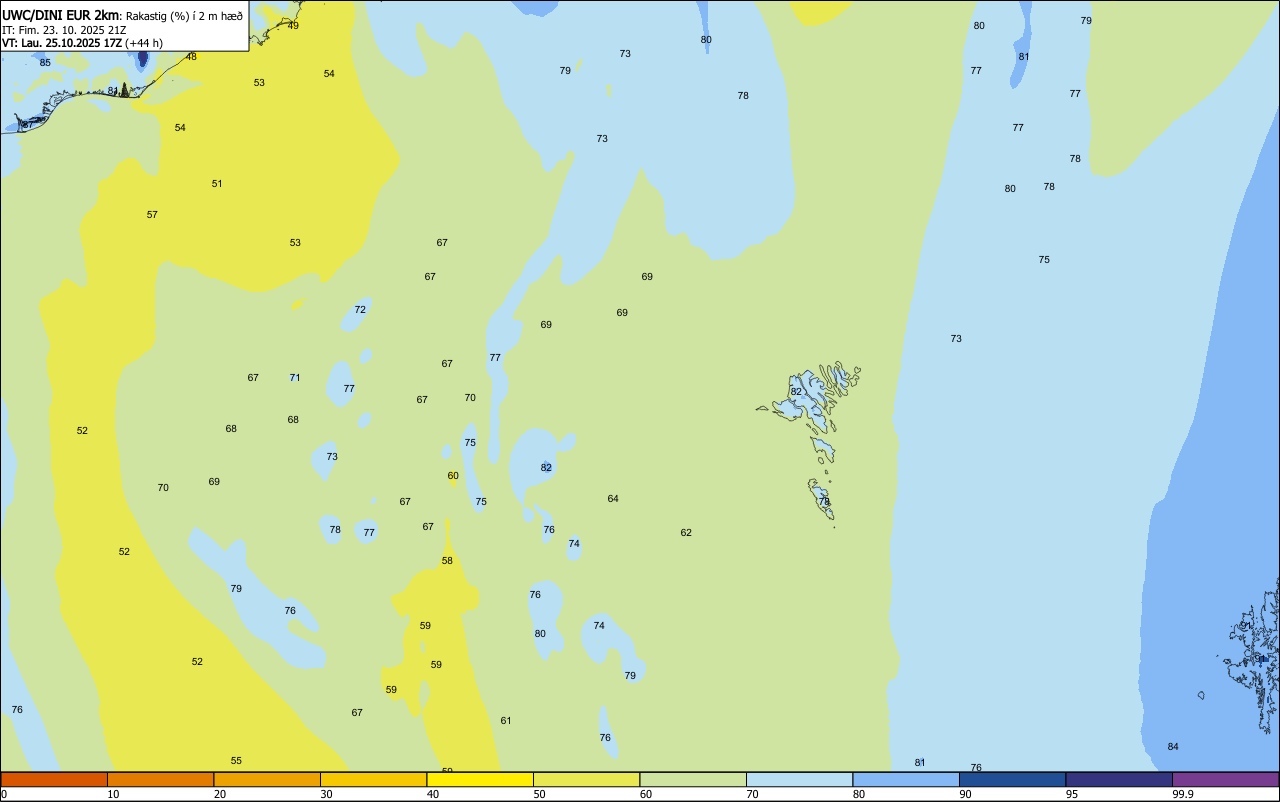The image size is (1280, 802).
Task: Click the purple legend swatch above 99.9
Action: pyautogui.click(x=1225, y=779)
